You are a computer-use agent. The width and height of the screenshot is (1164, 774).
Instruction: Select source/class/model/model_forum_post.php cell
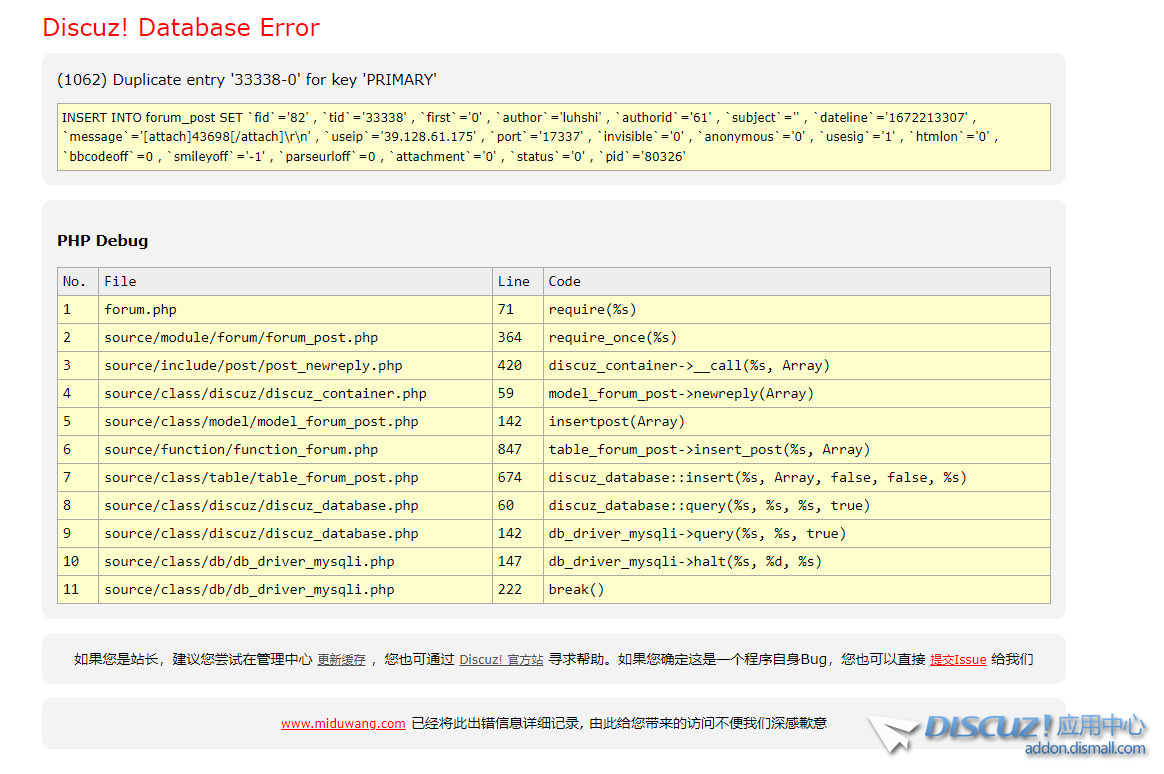click(x=295, y=422)
